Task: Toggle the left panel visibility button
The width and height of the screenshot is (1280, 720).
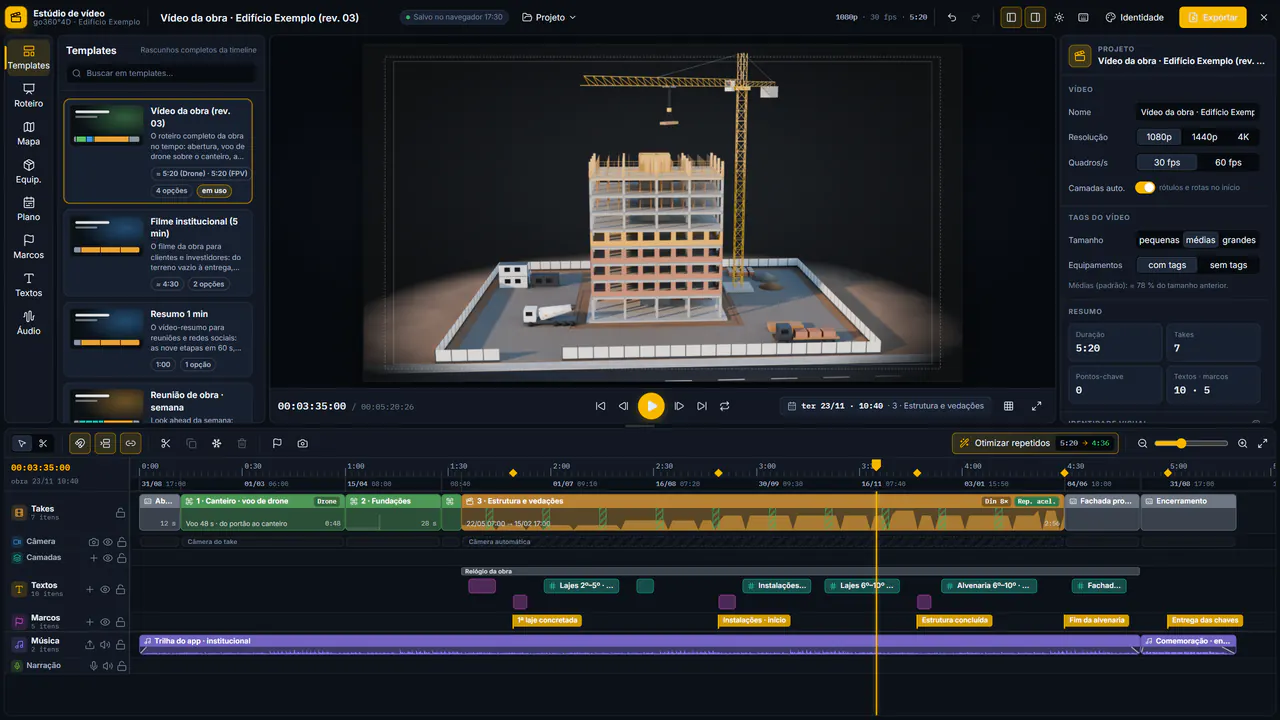Action: point(1011,17)
